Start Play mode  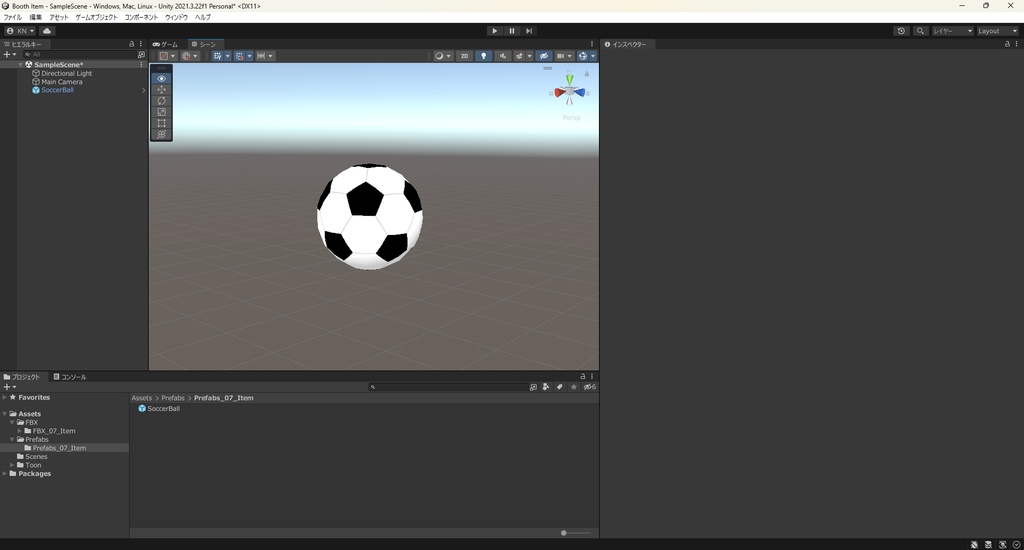[494, 31]
